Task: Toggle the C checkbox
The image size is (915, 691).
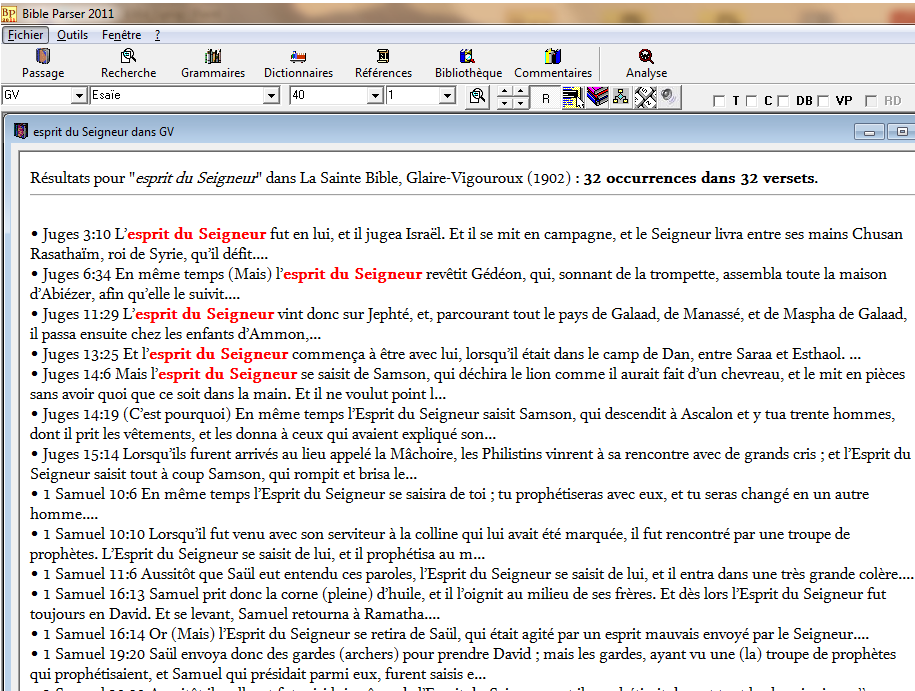Action: click(x=752, y=101)
